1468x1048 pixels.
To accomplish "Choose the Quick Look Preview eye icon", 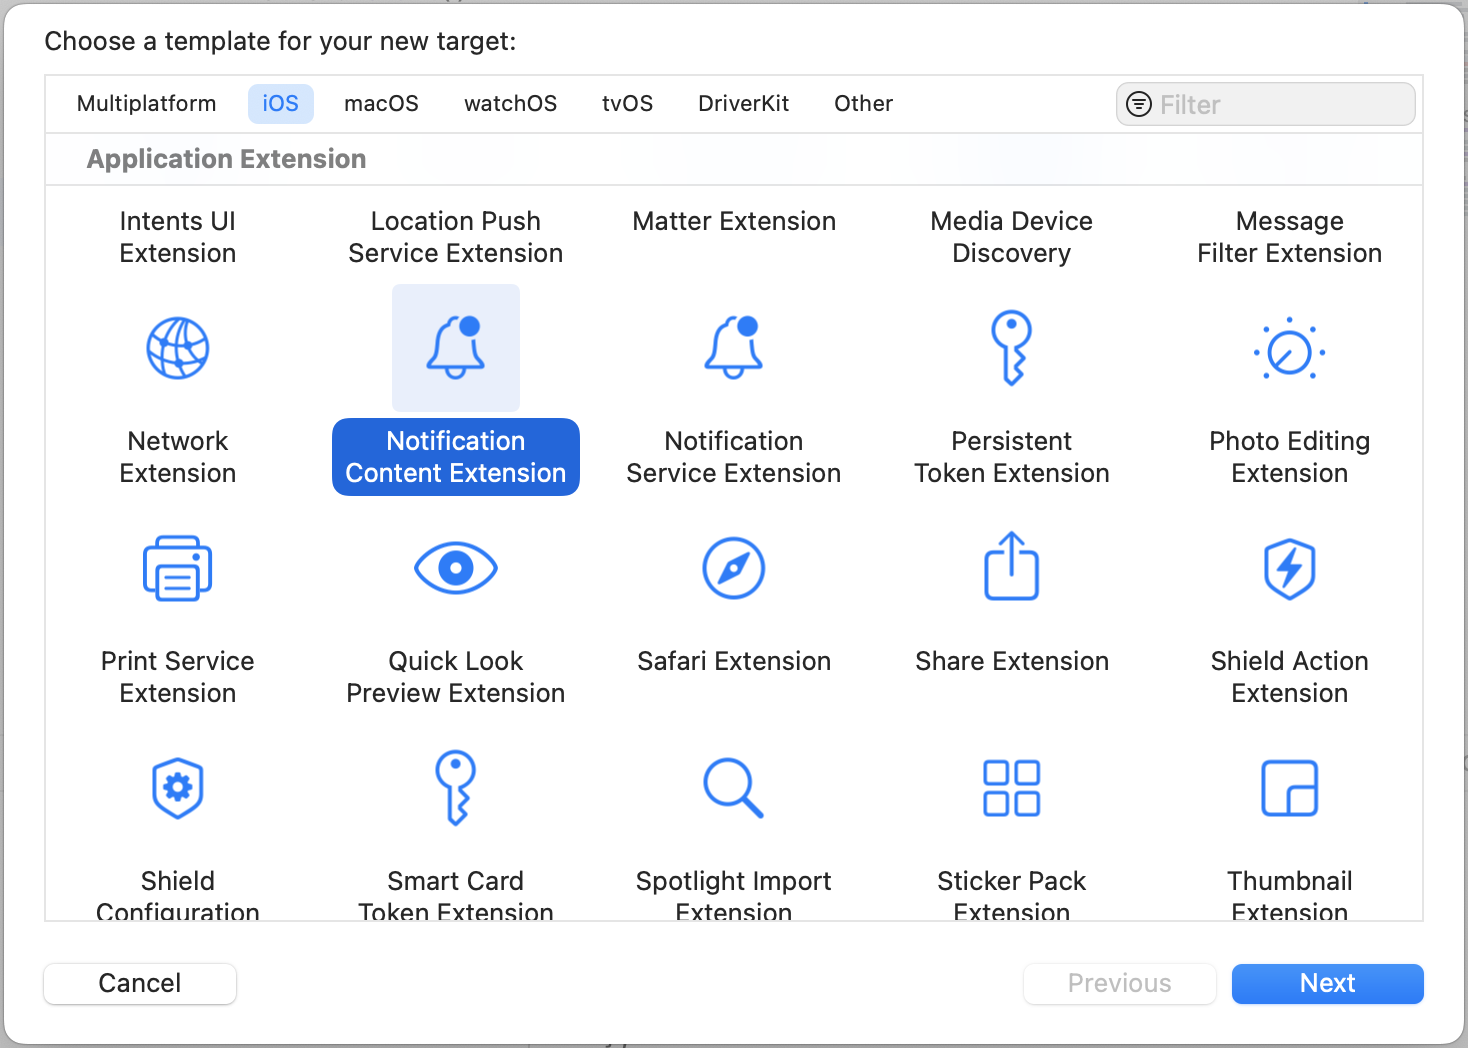I will tap(456, 568).
